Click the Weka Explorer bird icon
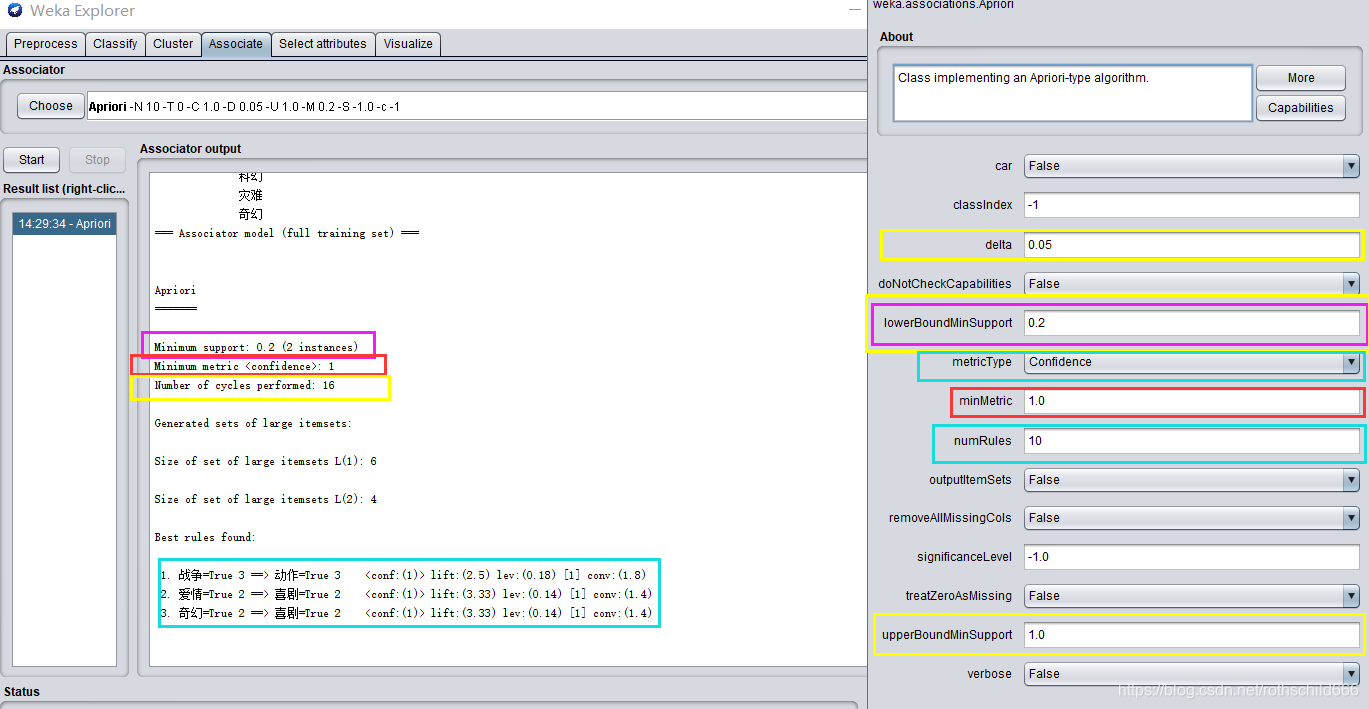 14,11
